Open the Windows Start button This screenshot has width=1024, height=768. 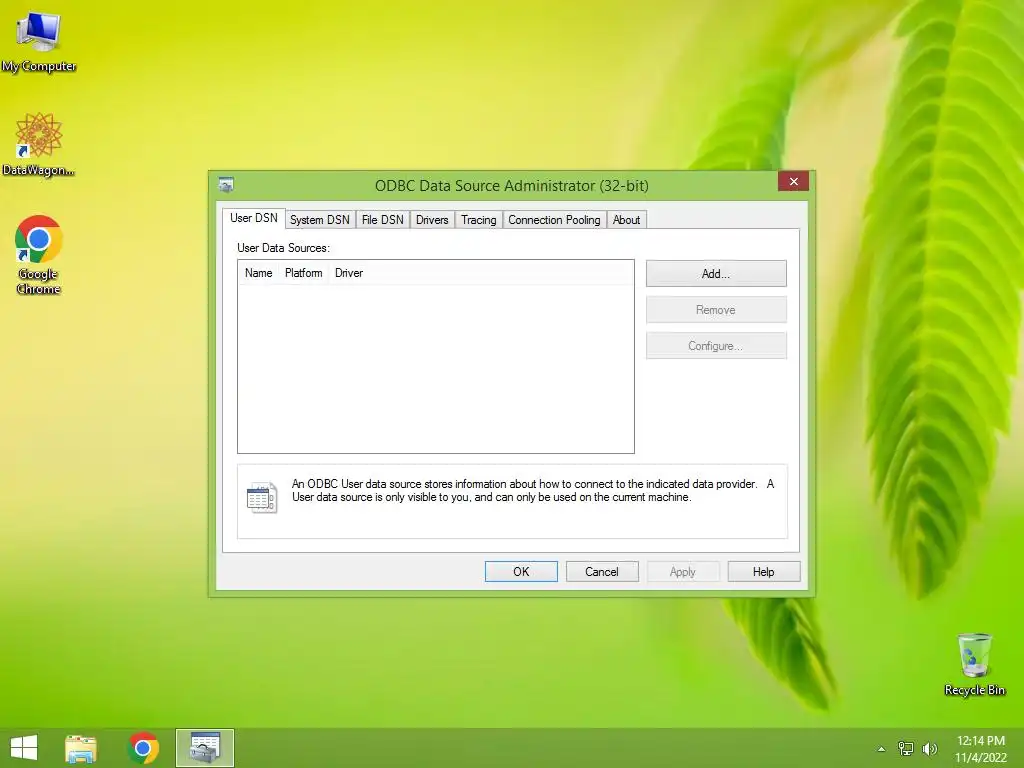[24, 748]
